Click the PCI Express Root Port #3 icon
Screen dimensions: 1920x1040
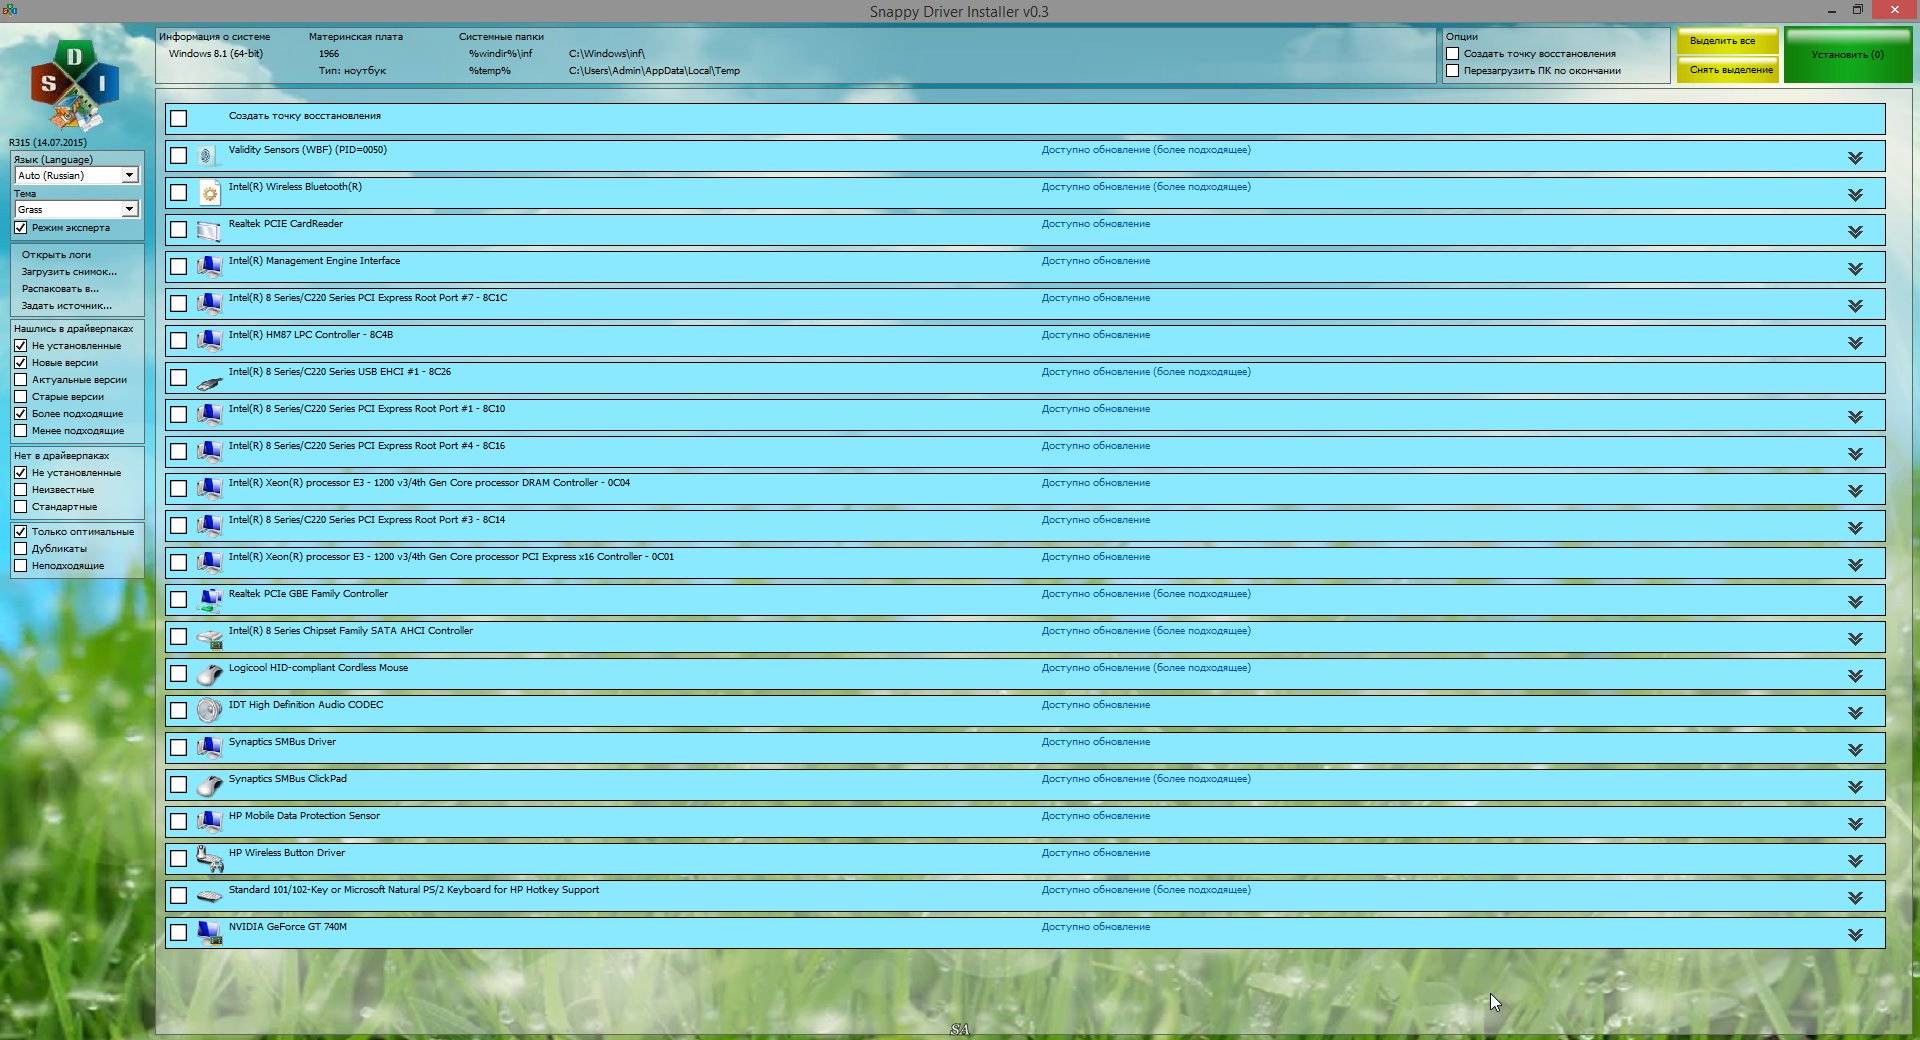click(x=208, y=526)
